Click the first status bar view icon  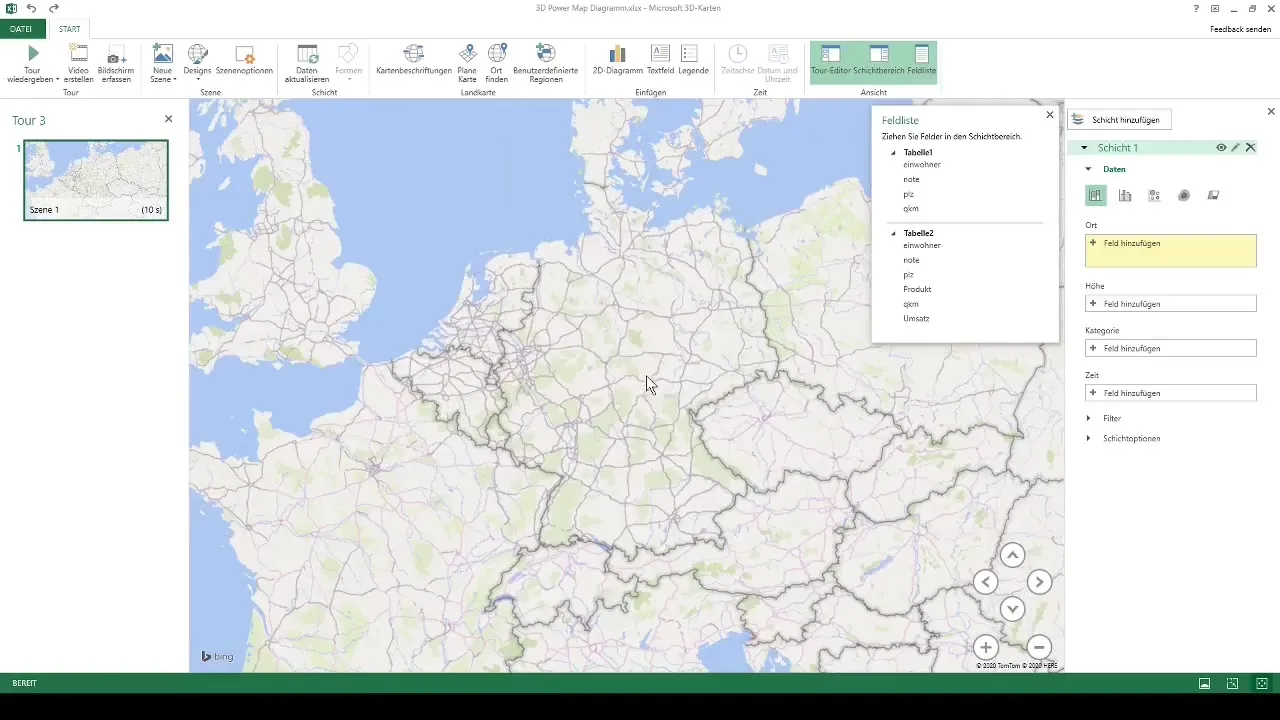click(1205, 683)
